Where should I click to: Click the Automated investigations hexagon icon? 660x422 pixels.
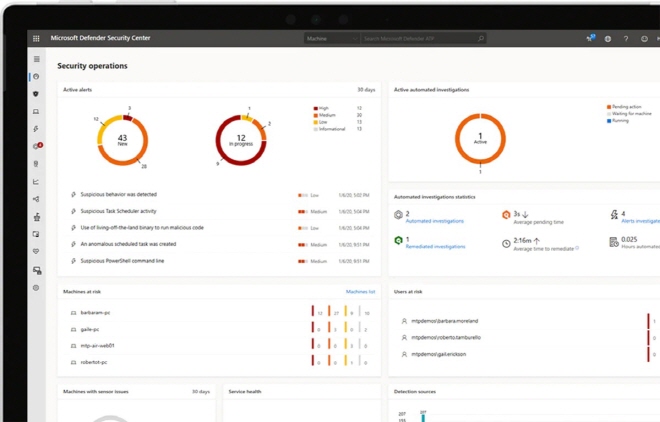click(x=398, y=215)
